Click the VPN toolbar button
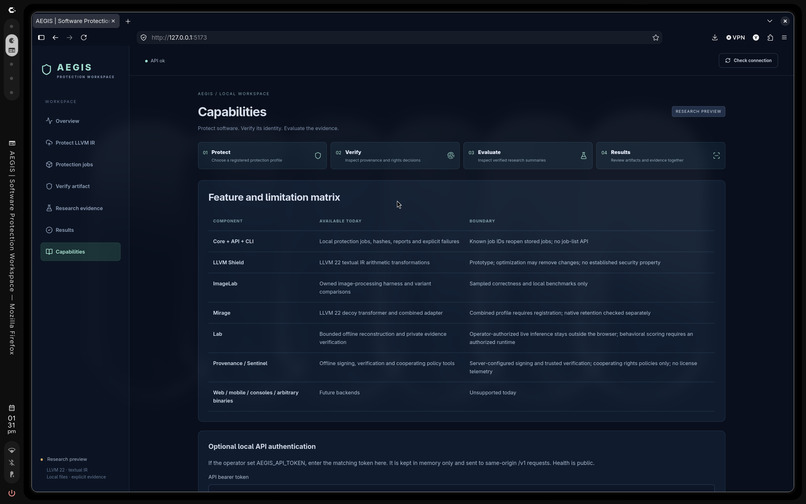This screenshot has height=504, width=806. (735, 38)
